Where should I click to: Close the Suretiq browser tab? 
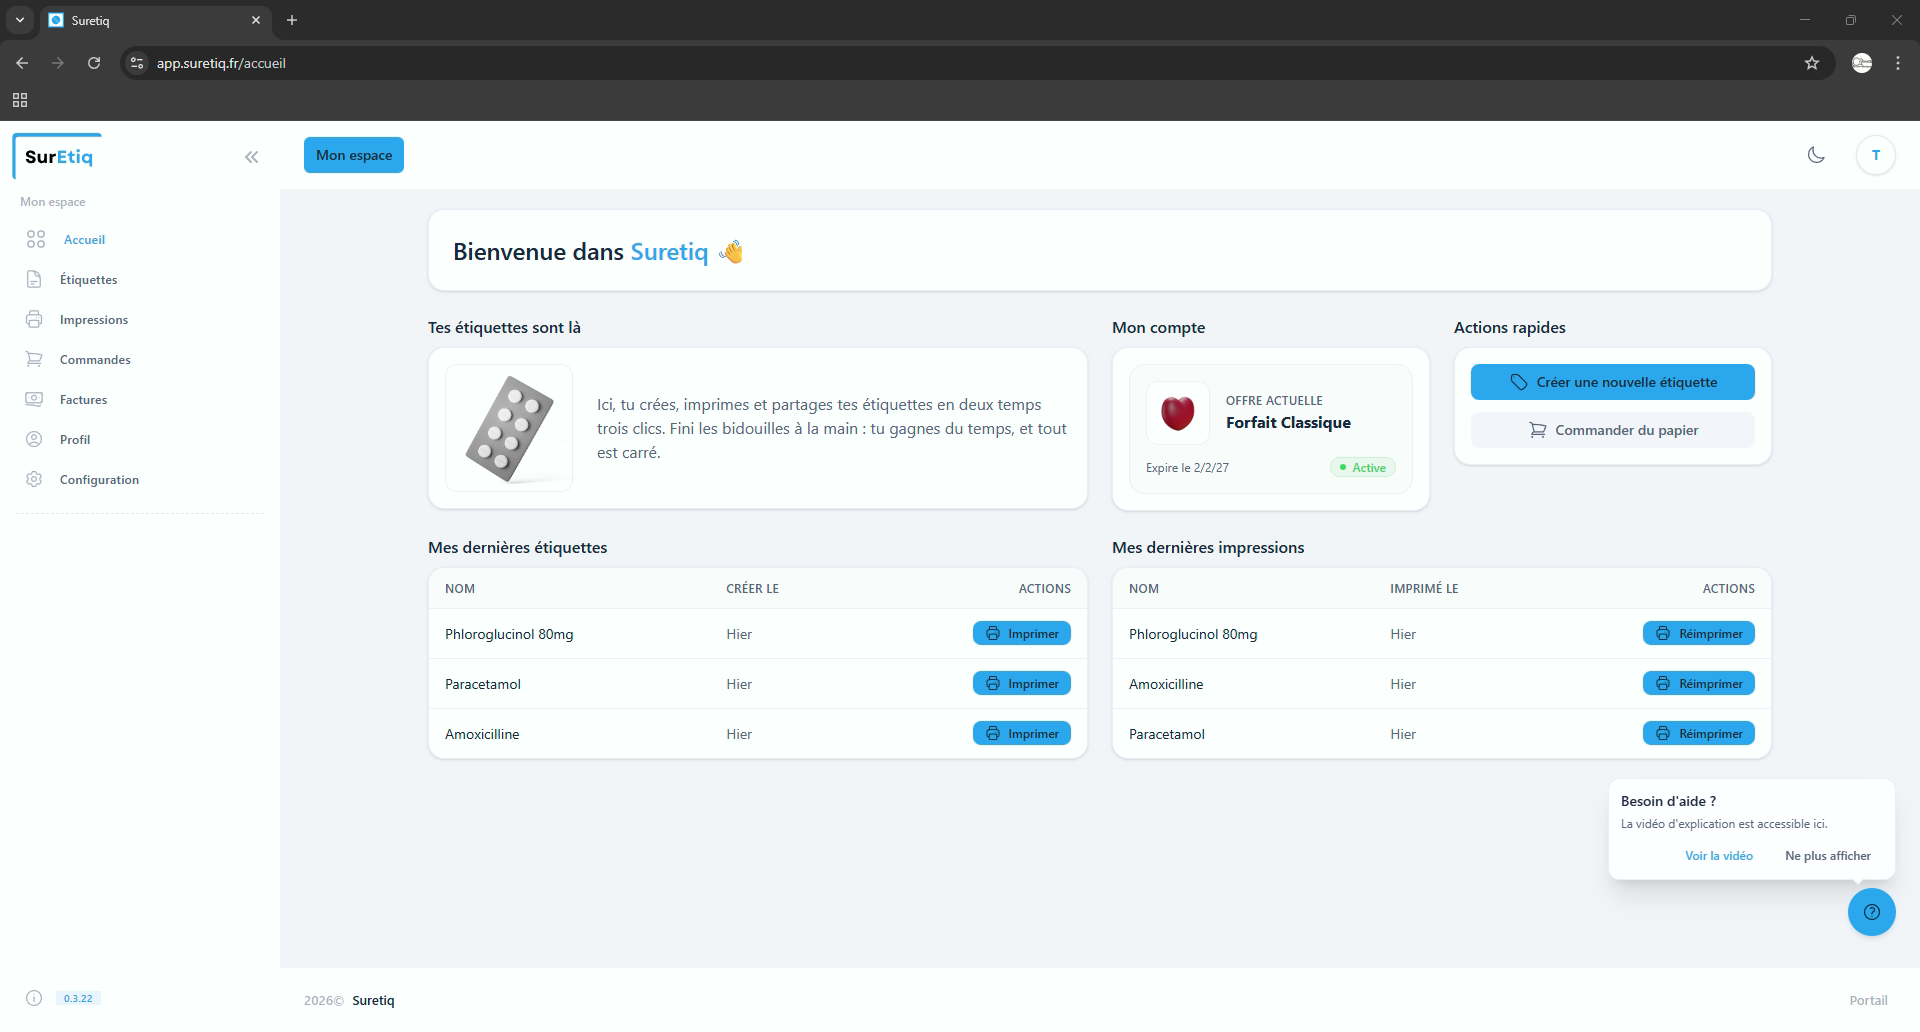[256, 20]
